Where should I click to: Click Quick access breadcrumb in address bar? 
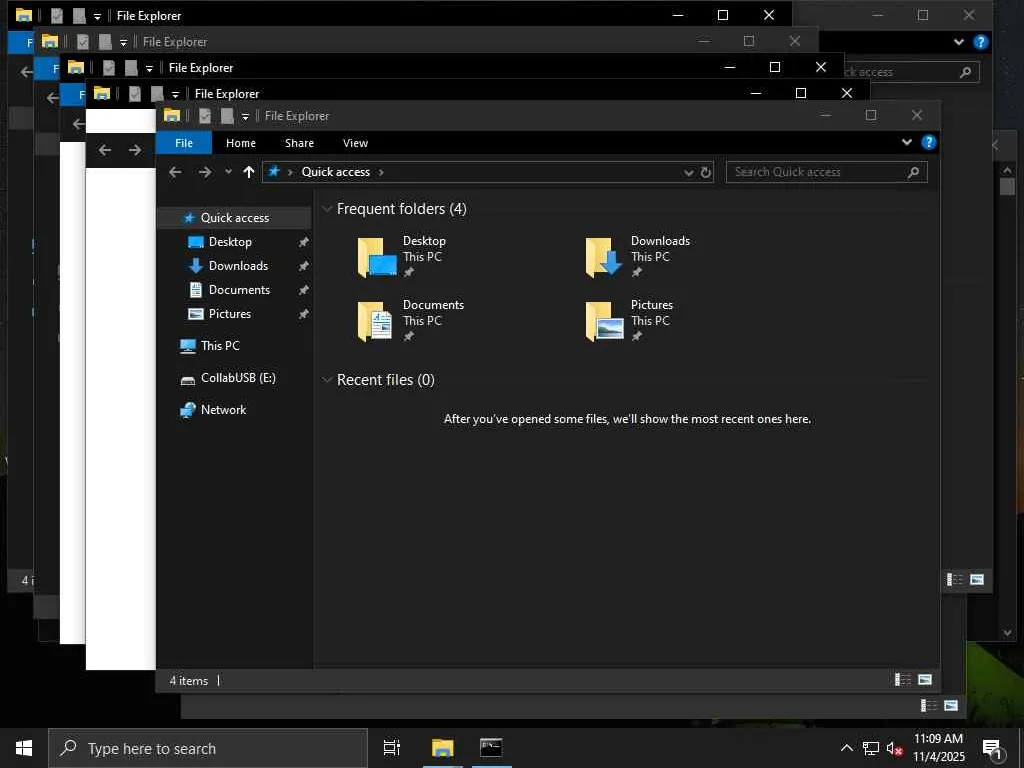click(336, 172)
